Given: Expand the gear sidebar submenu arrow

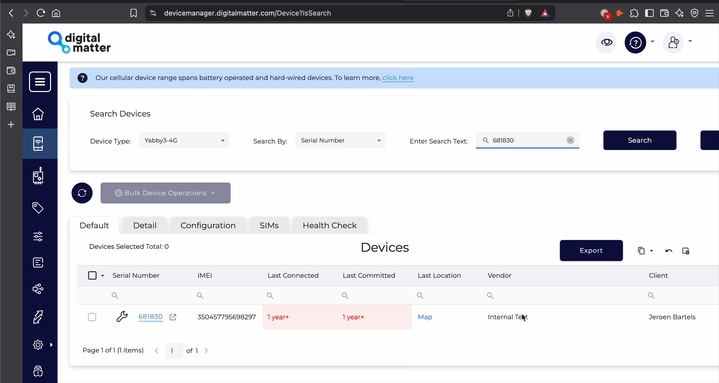Looking at the screenshot, I should click(x=51, y=344).
